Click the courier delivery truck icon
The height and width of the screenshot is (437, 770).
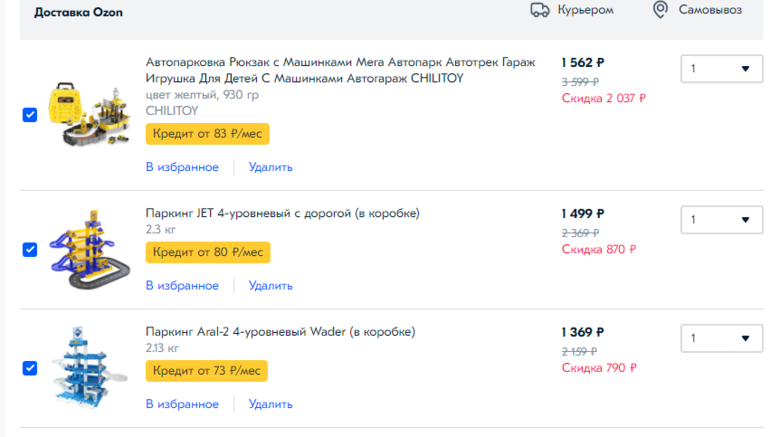click(540, 10)
